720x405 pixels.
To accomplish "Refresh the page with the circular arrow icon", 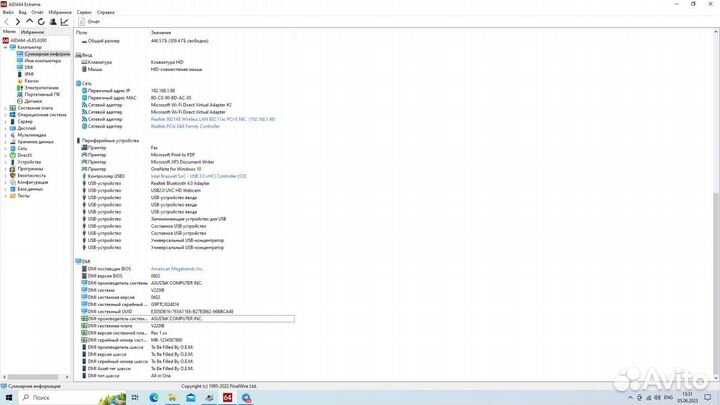I will (x=41, y=22).
